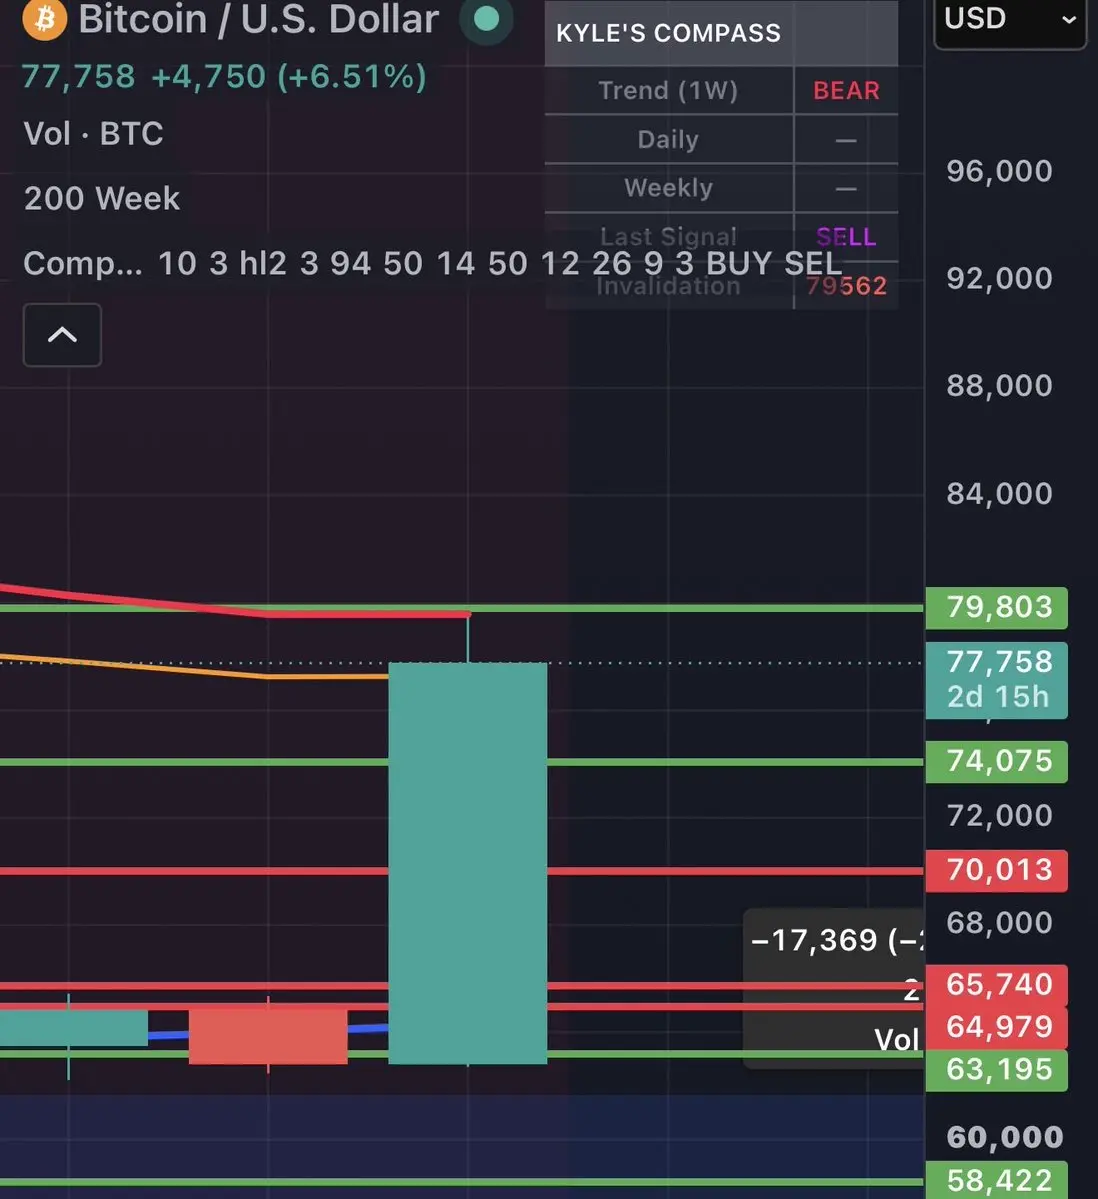Image resolution: width=1098 pixels, height=1199 pixels.
Task: Click the current price 77,758 countdown label
Action: (x=996, y=680)
